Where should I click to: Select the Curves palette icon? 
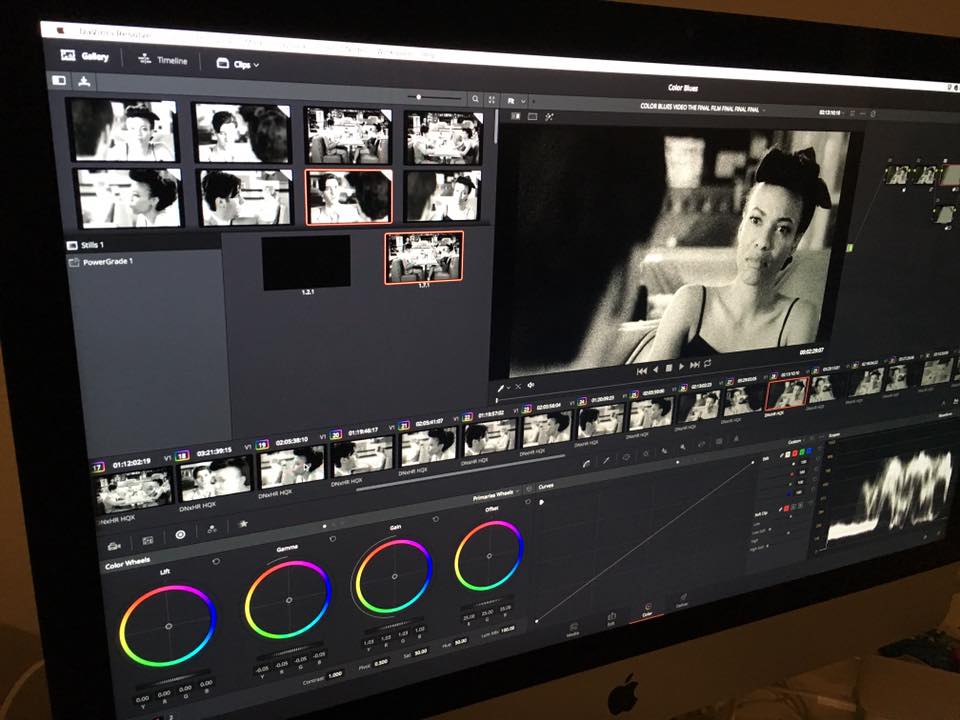[586, 463]
